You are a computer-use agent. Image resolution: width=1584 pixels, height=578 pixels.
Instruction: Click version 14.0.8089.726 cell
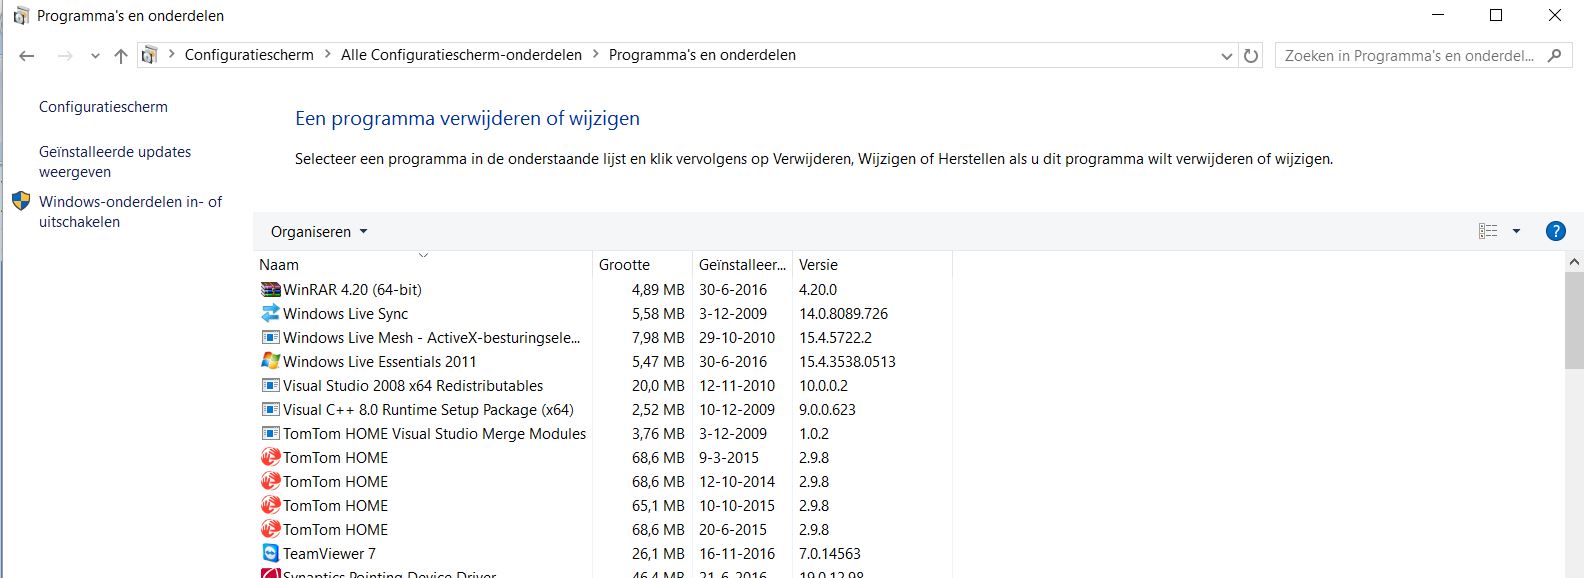tap(843, 314)
